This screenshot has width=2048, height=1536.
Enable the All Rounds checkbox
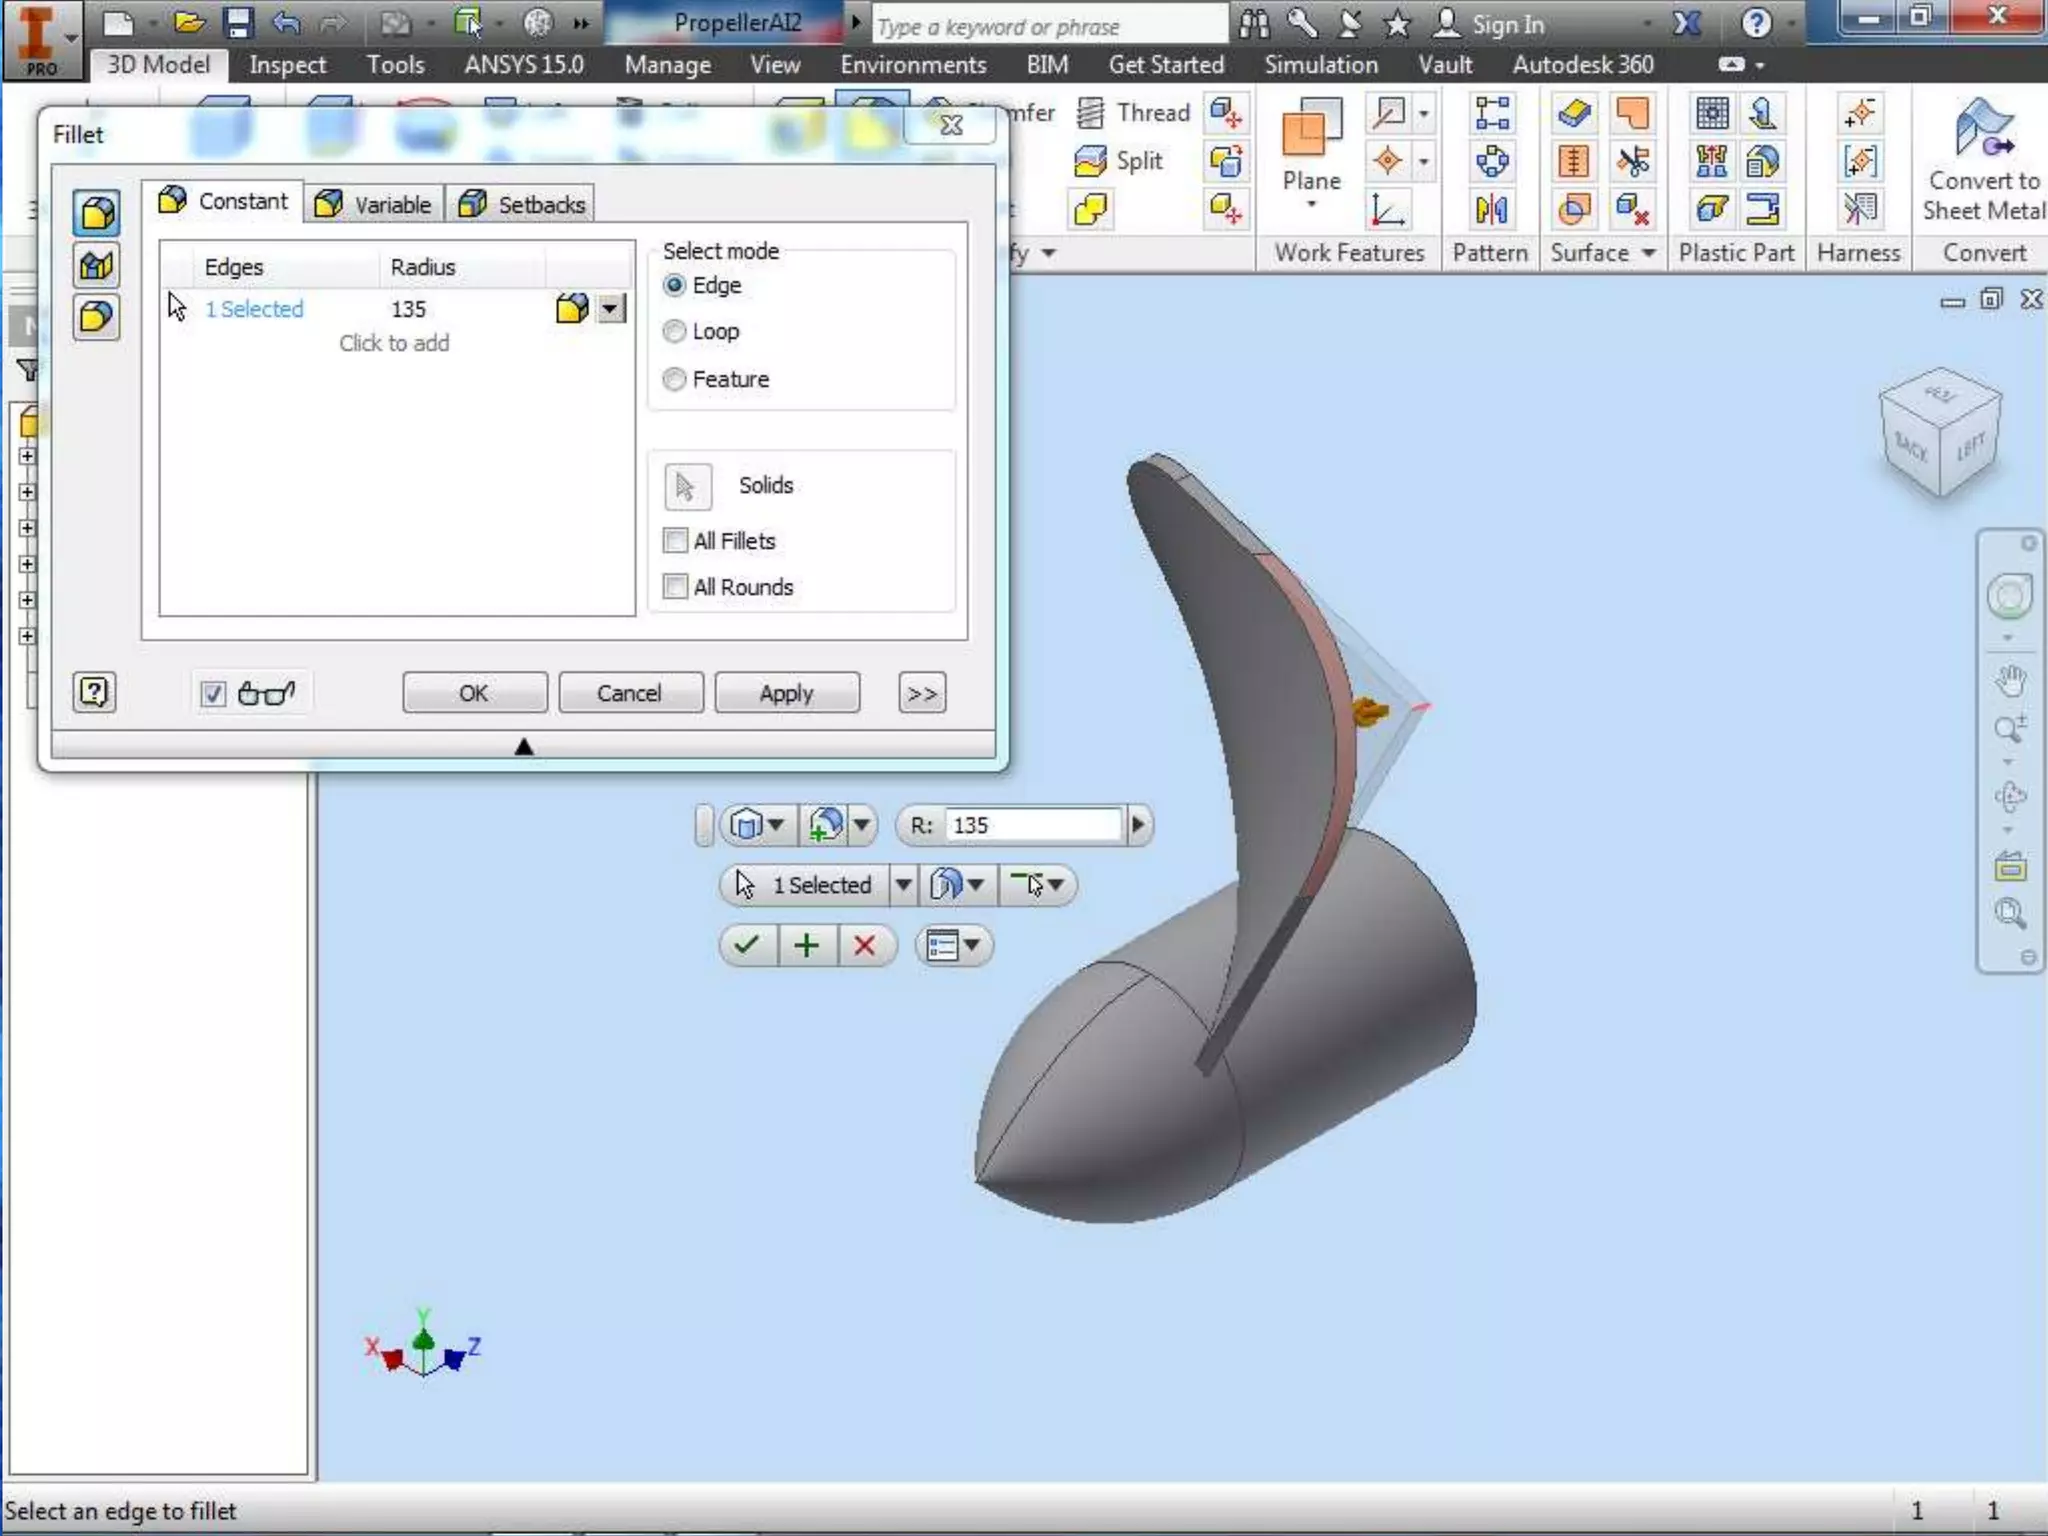pyautogui.click(x=676, y=587)
